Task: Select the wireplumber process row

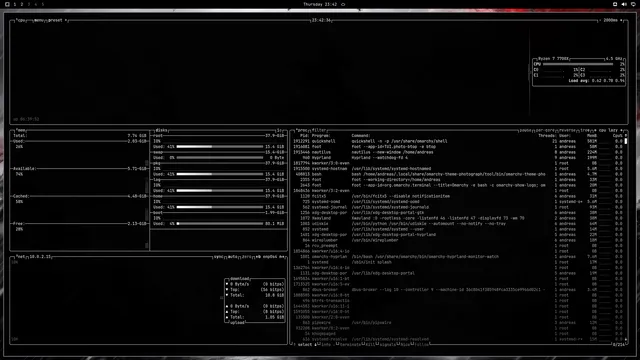Action: pyautogui.click(x=458, y=240)
